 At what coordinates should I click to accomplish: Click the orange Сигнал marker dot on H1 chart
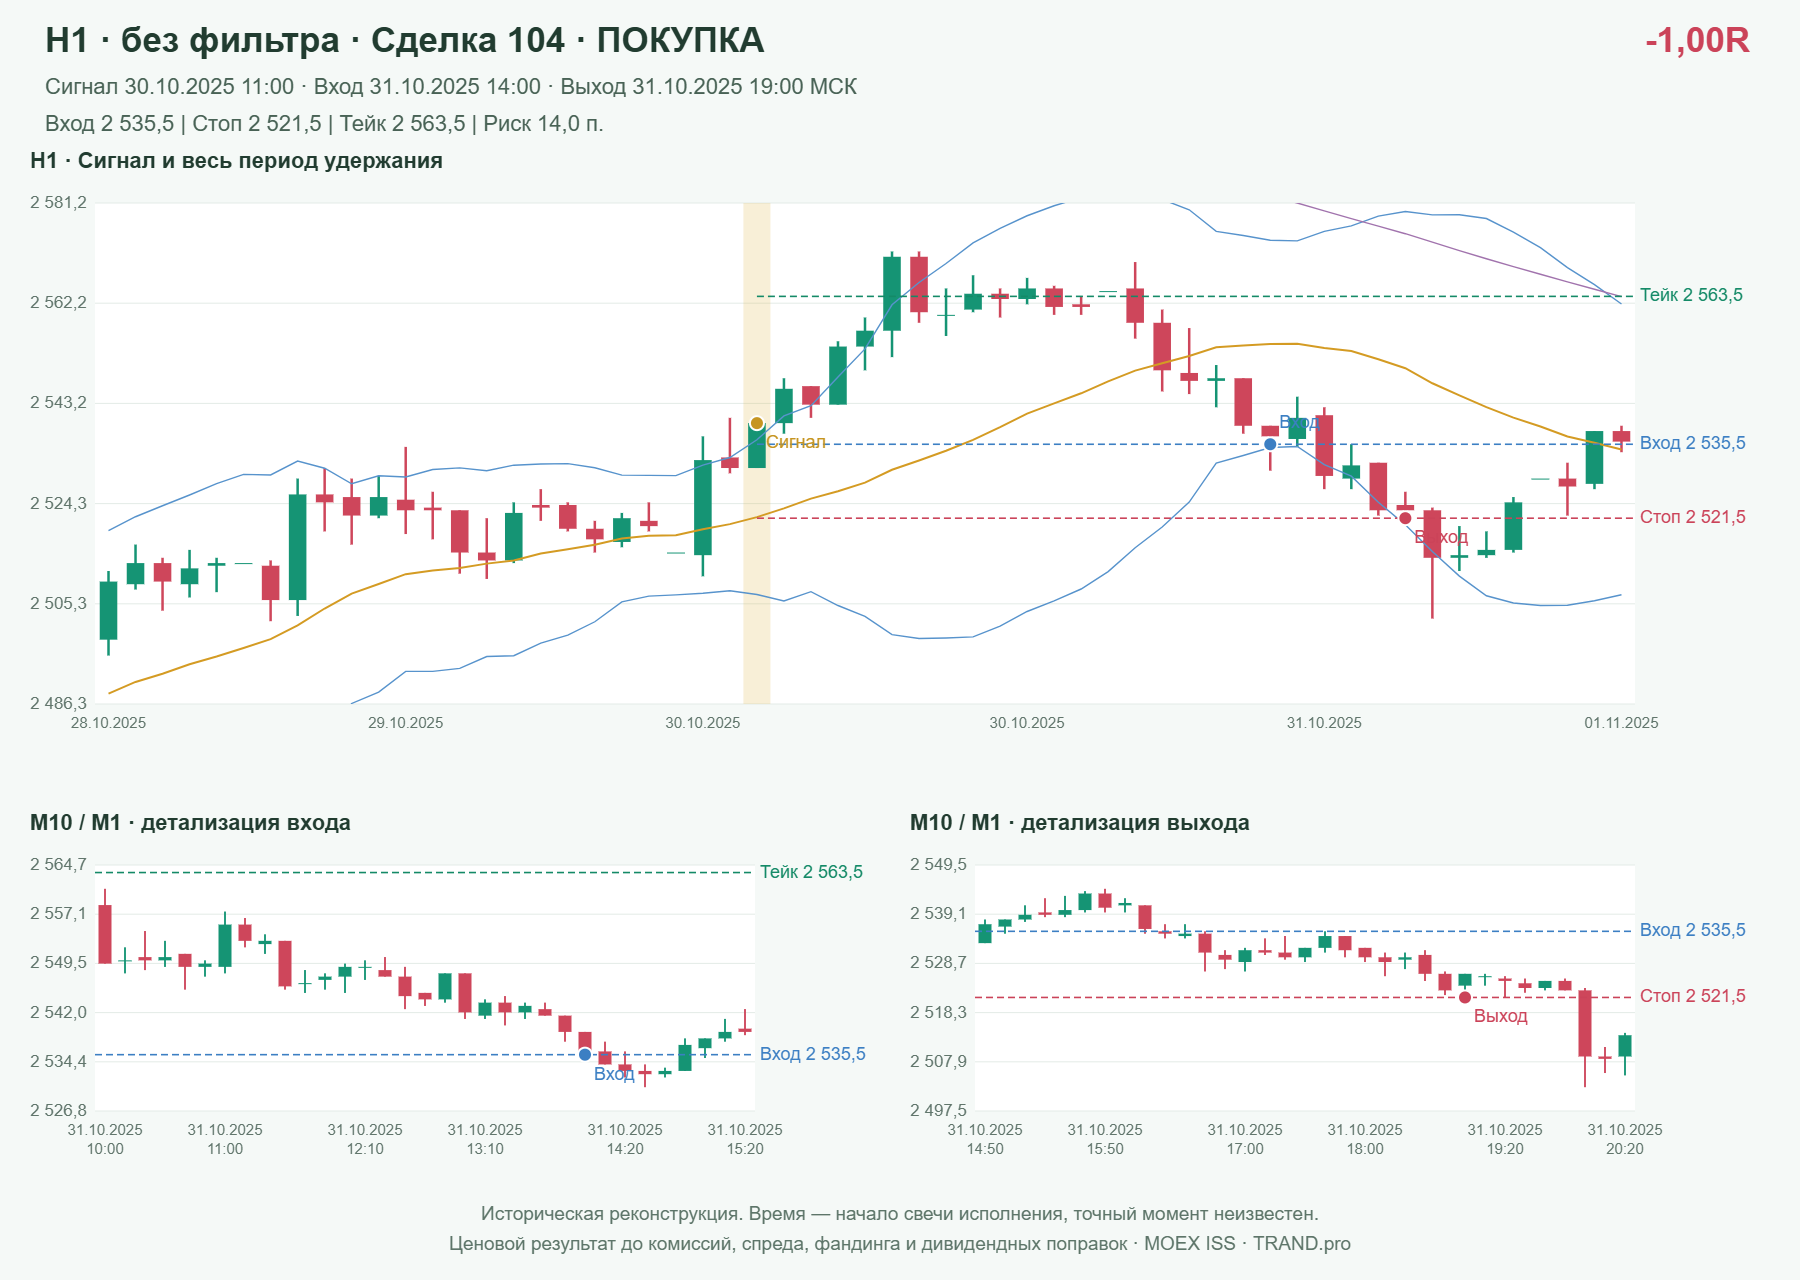coord(757,423)
